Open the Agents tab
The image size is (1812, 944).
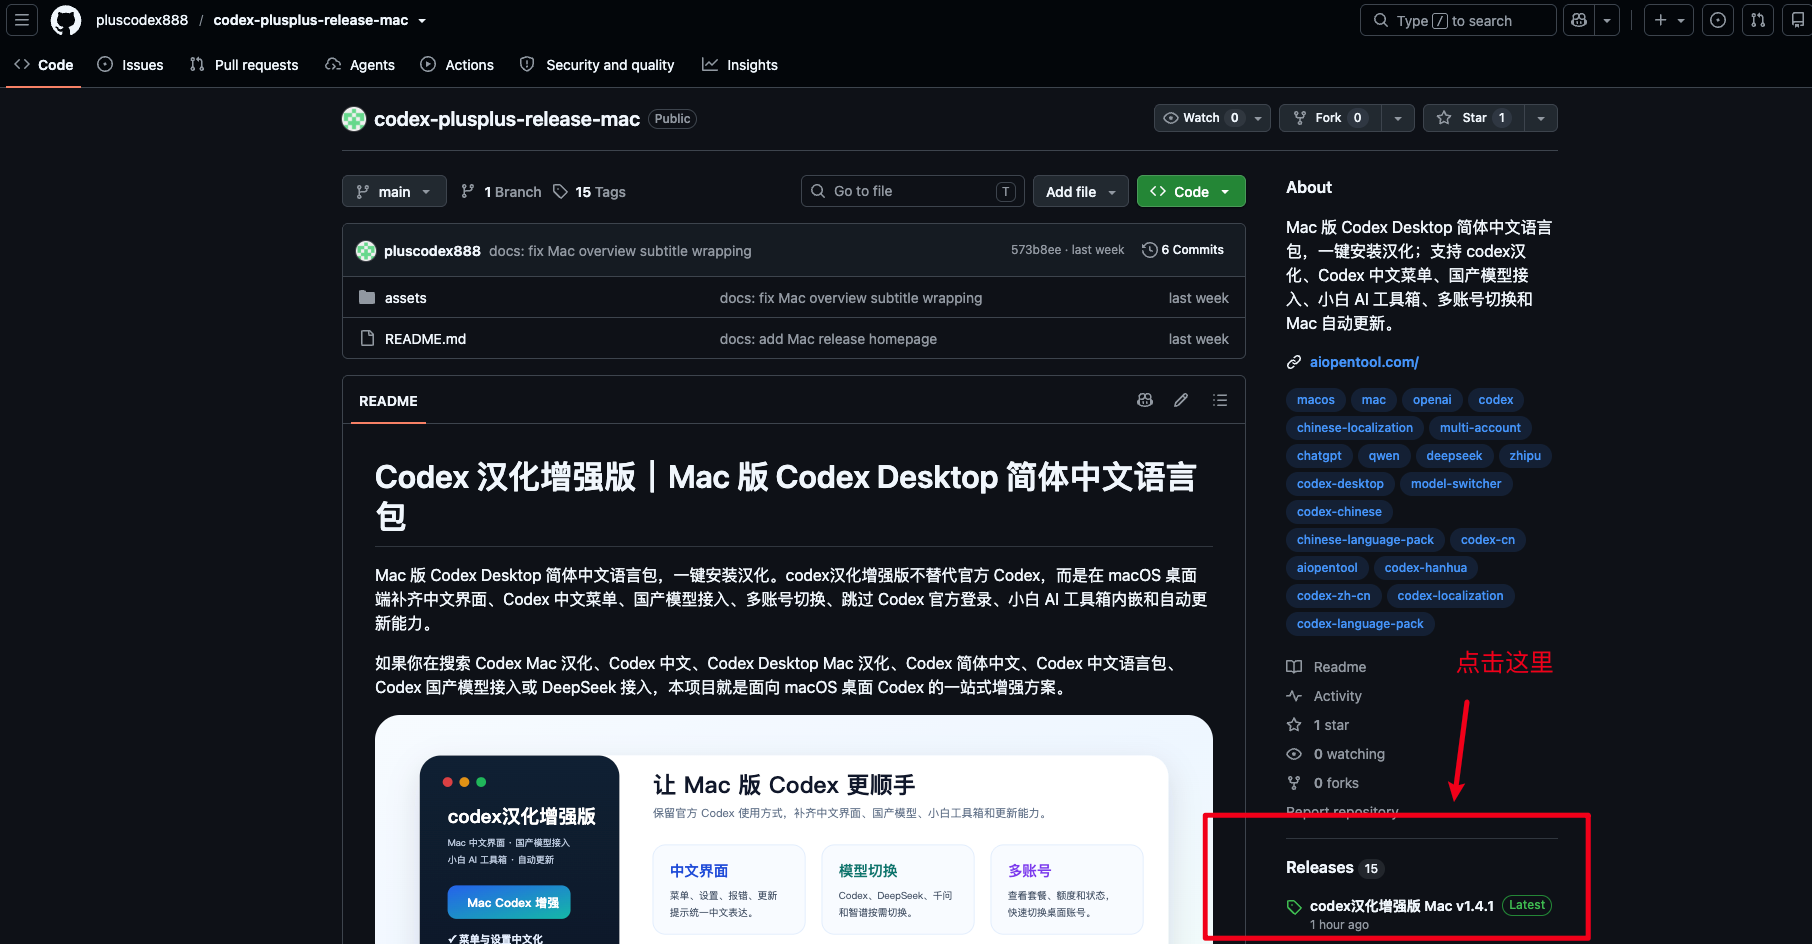coord(360,65)
